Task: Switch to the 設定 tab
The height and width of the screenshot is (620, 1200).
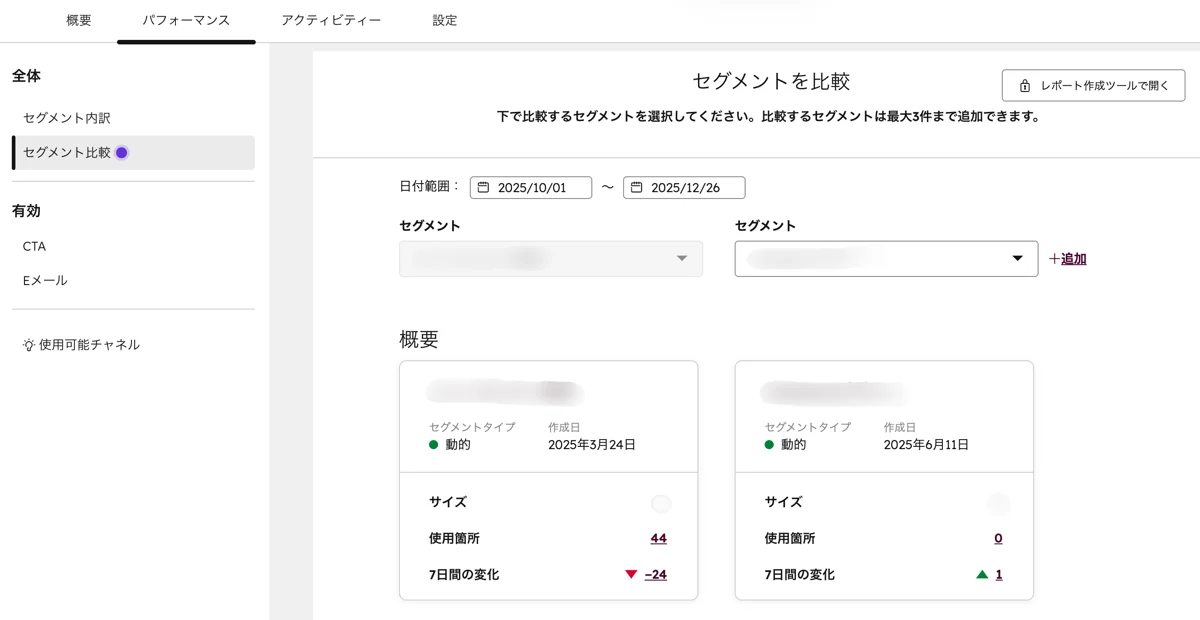Action: (444, 19)
